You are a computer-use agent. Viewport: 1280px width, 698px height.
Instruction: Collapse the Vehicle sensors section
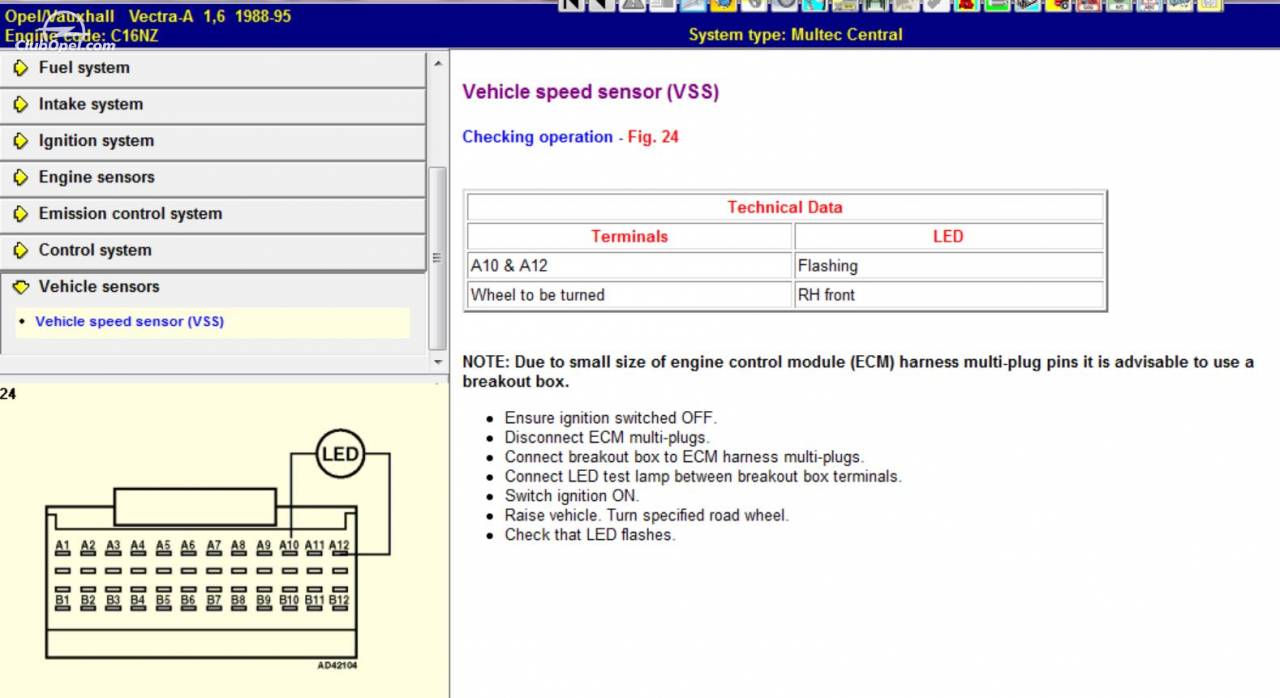point(212,287)
